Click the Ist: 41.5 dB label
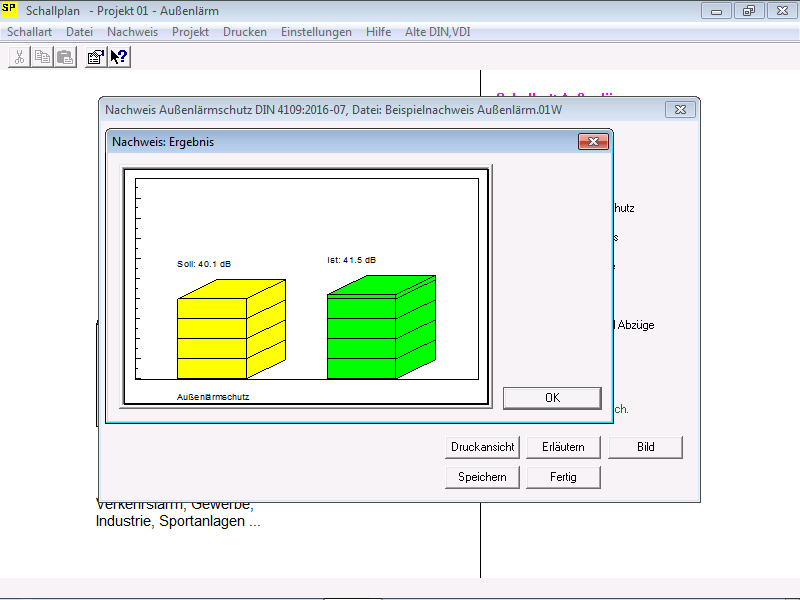 [352, 260]
